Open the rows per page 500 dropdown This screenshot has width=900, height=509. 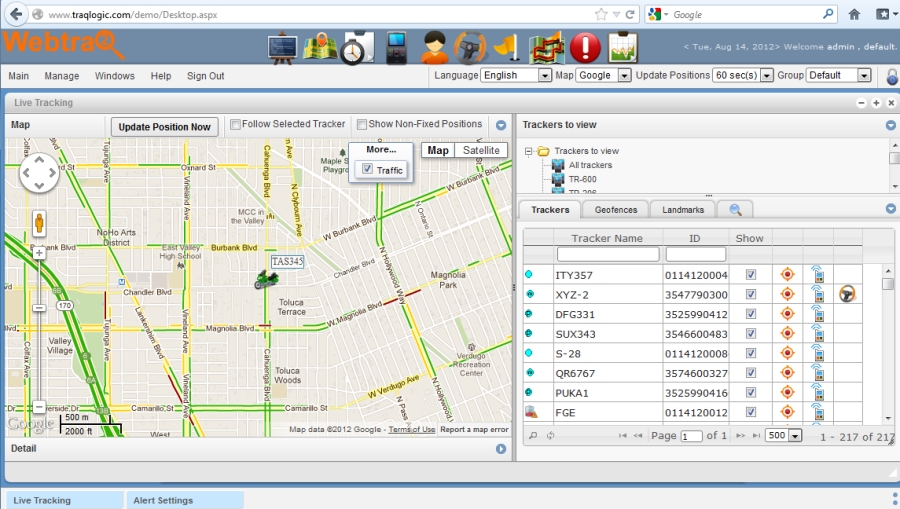point(784,436)
